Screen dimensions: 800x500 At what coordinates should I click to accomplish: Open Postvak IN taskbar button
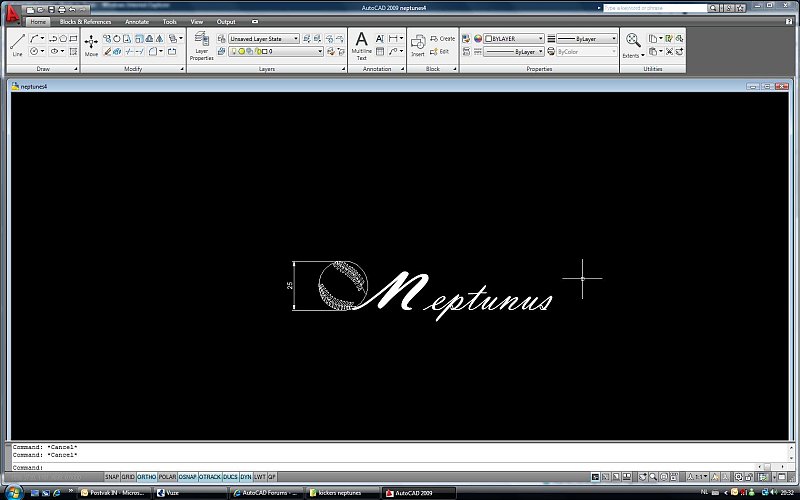pyautogui.click(x=113, y=493)
